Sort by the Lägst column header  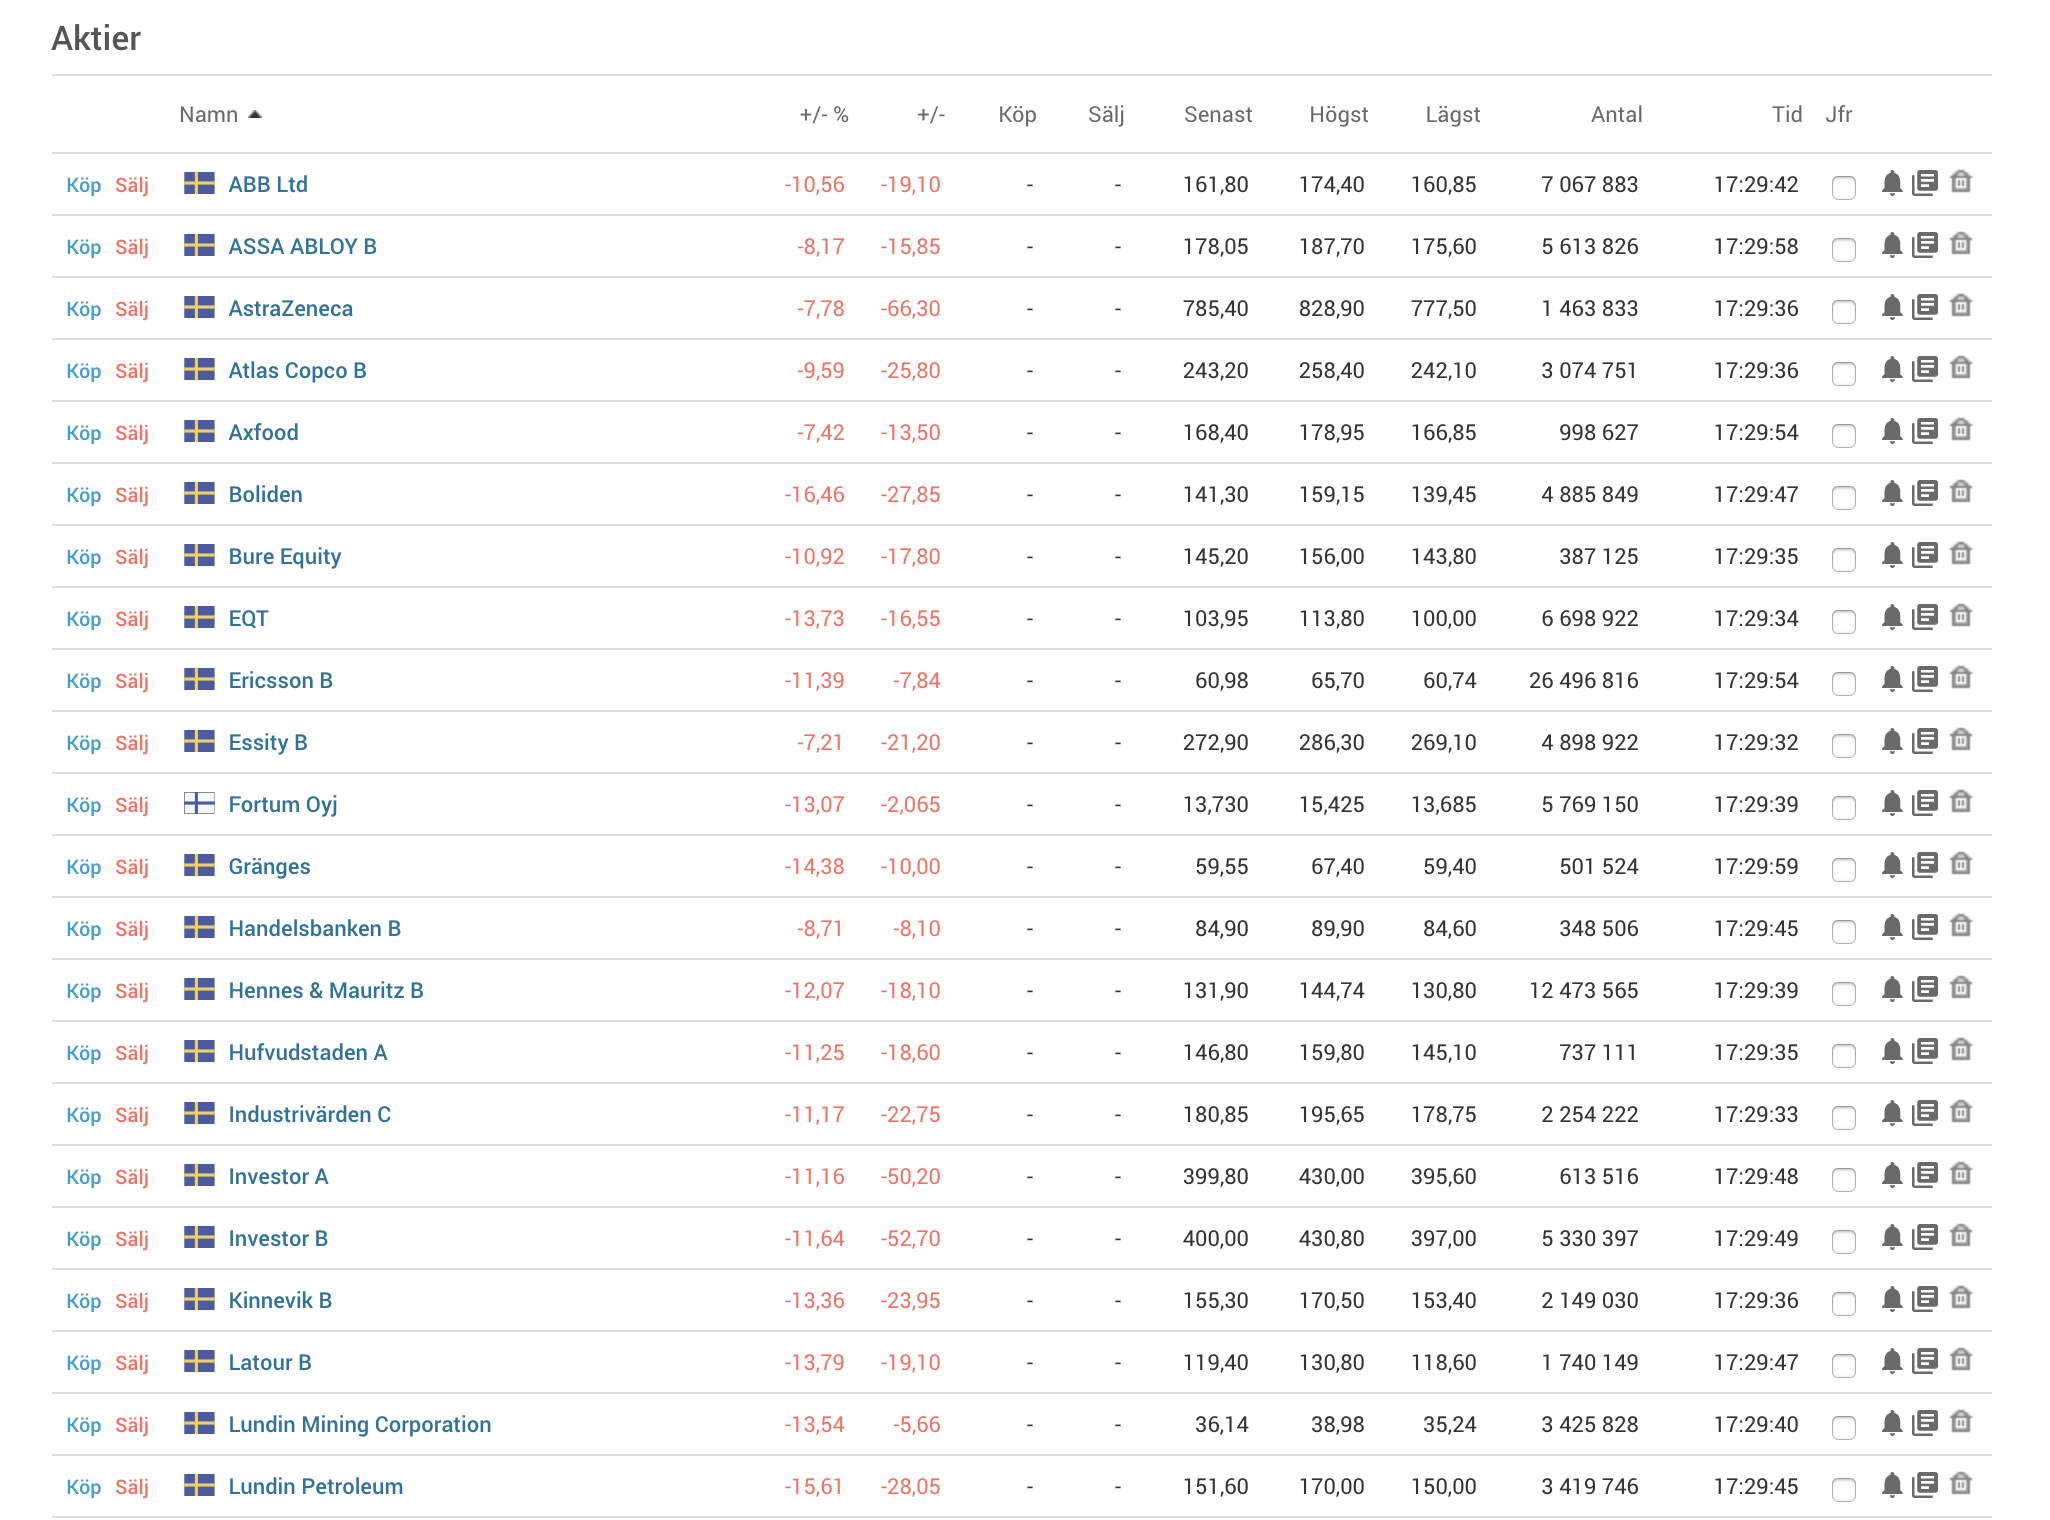pos(1453,114)
